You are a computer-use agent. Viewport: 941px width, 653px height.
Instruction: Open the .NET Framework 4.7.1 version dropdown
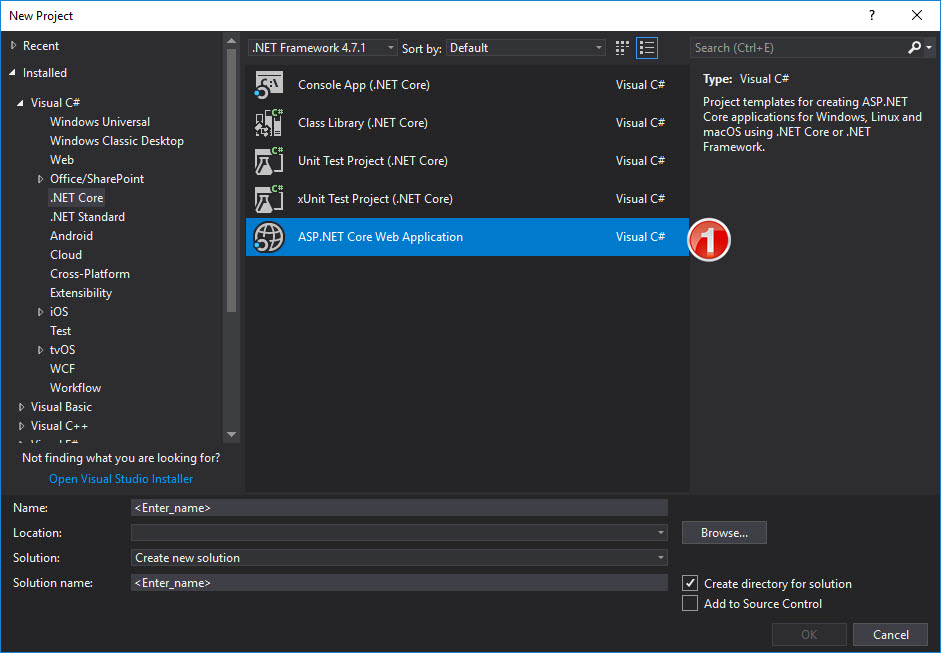[x=323, y=48]
